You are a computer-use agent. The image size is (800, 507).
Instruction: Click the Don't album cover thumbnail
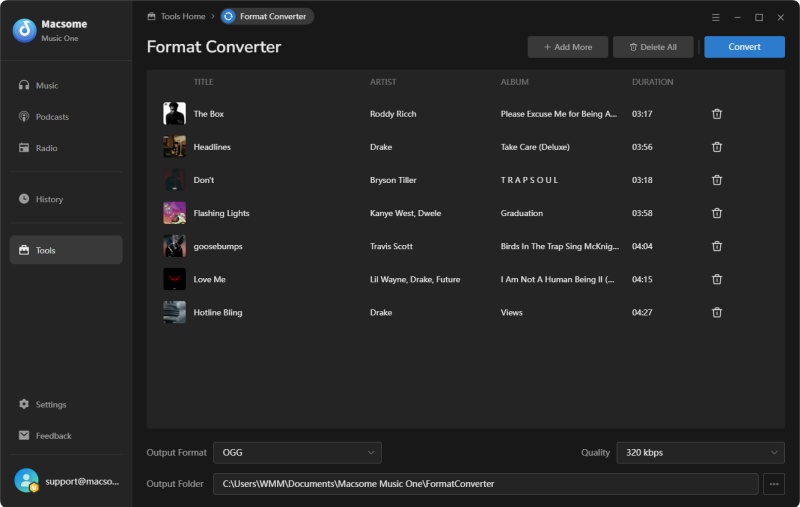pos(174,180)
